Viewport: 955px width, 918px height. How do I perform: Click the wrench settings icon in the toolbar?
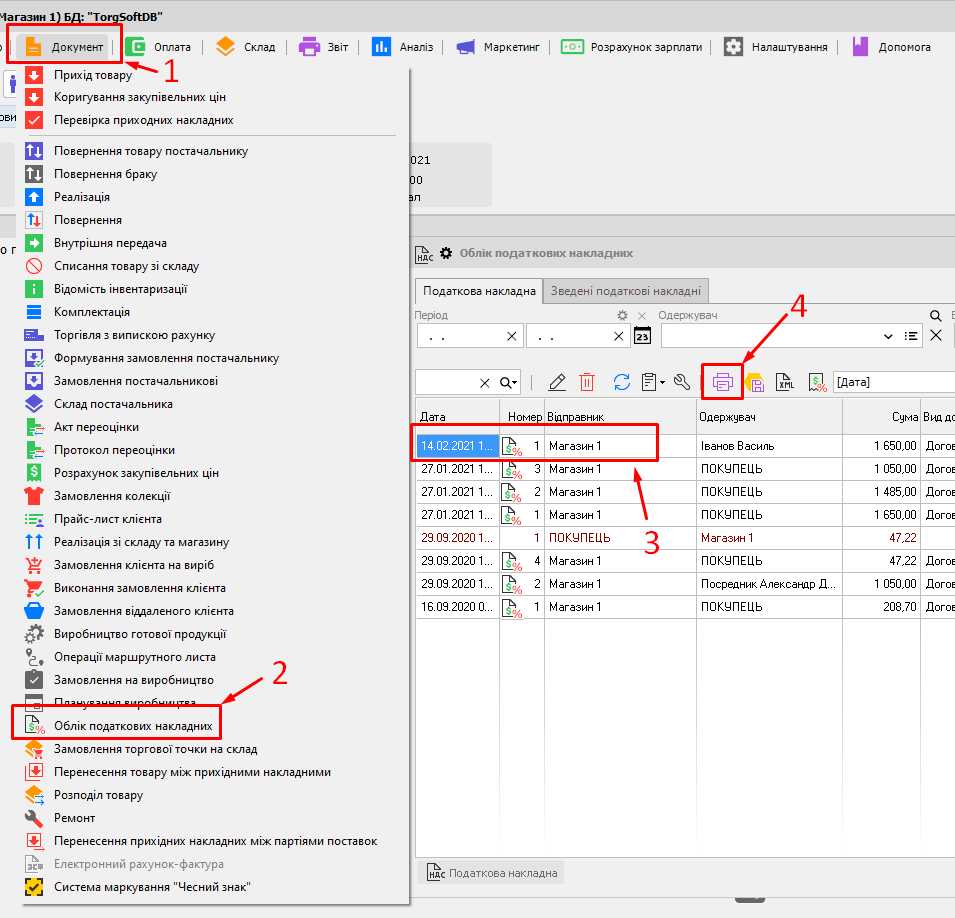pyautogui.click(x=683, y=382)
